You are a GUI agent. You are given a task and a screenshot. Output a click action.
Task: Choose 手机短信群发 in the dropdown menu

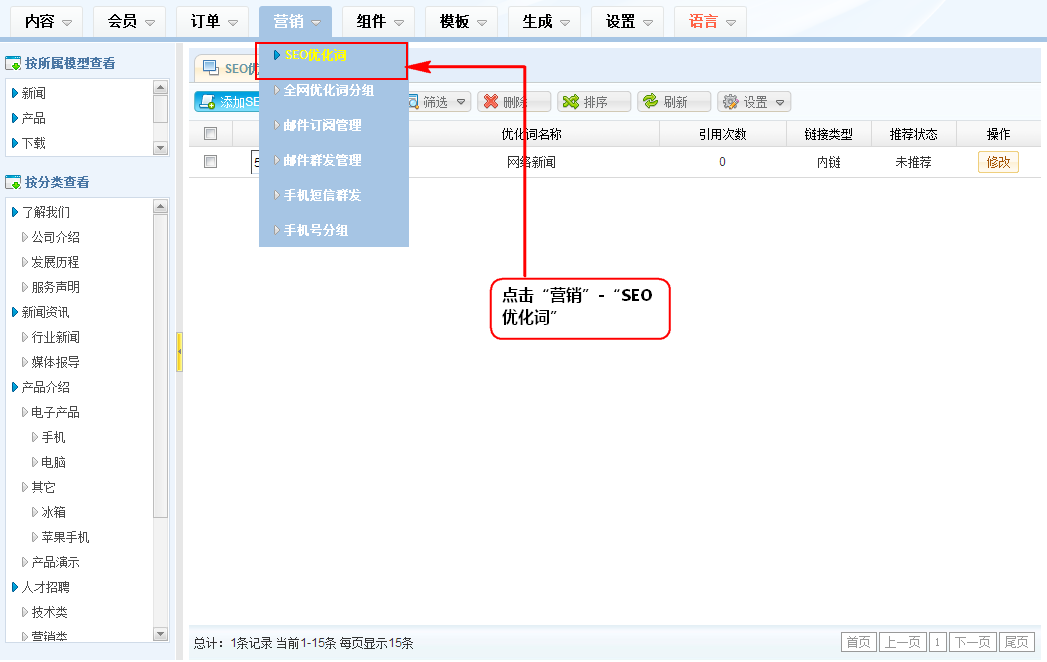[x=322, y=195]
